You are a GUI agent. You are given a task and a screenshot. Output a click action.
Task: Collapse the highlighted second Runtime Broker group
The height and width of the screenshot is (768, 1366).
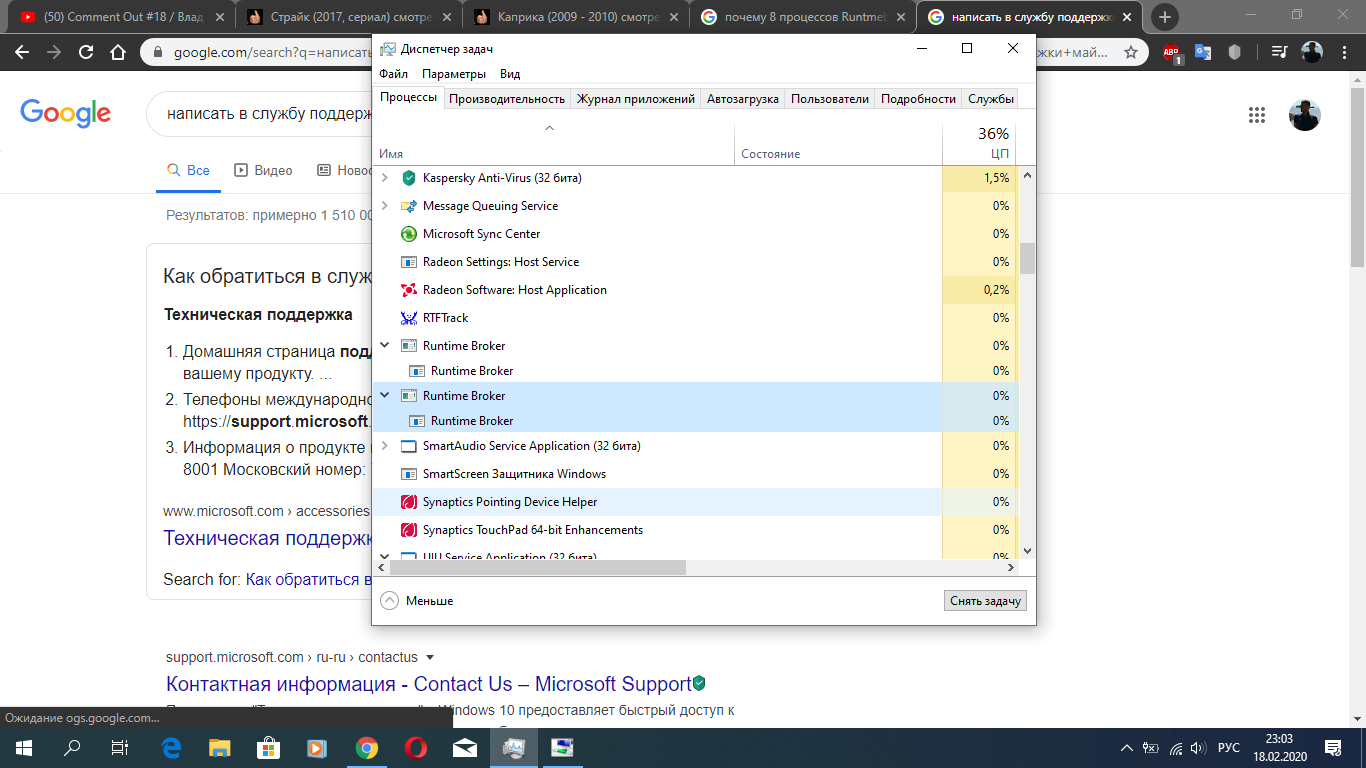385,395
